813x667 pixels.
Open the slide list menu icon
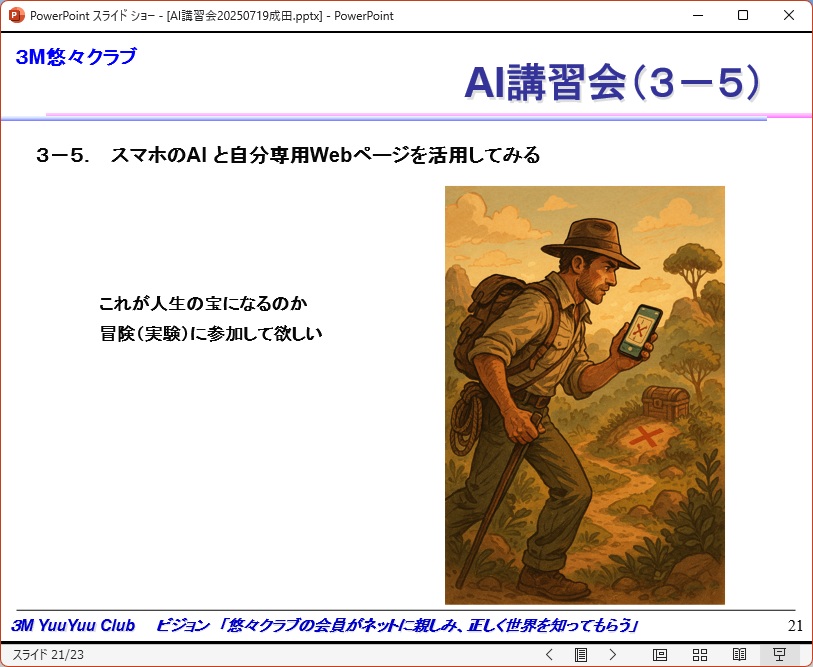click(581, 654)
